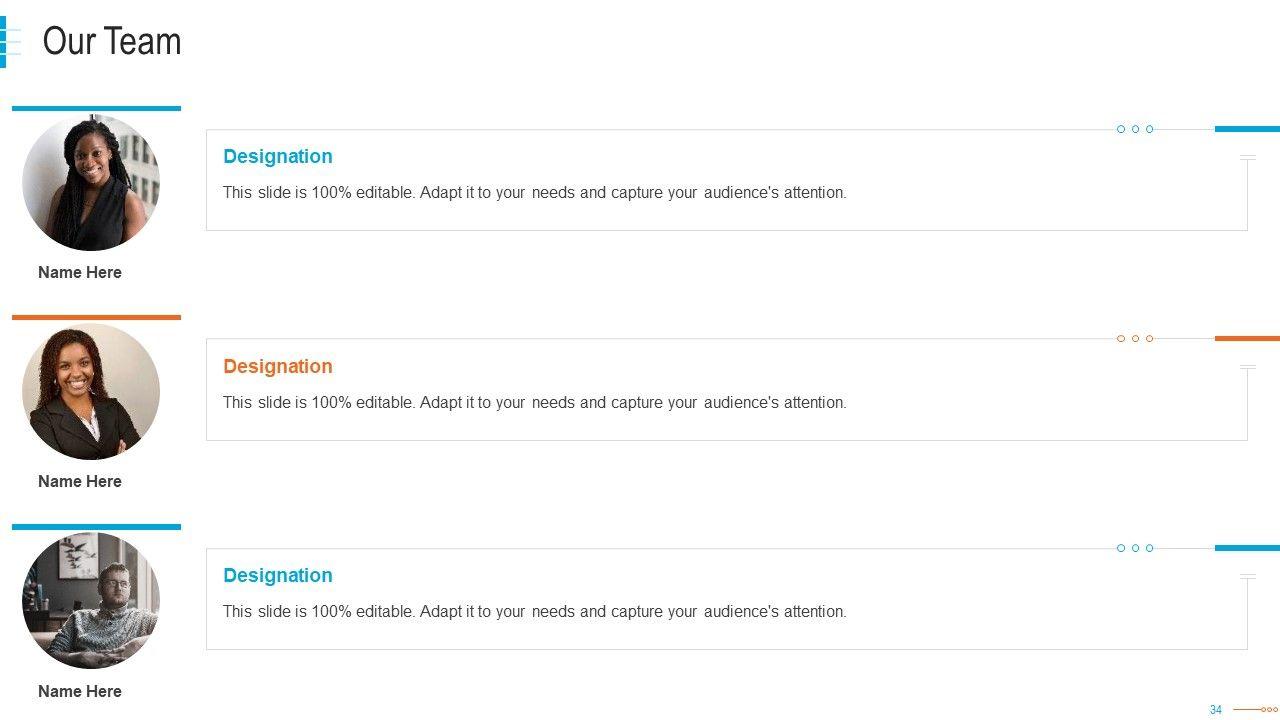Click the top team member's circular photo
The height and width of the screenshot is (720, 1280).
(x=91, y=182)
